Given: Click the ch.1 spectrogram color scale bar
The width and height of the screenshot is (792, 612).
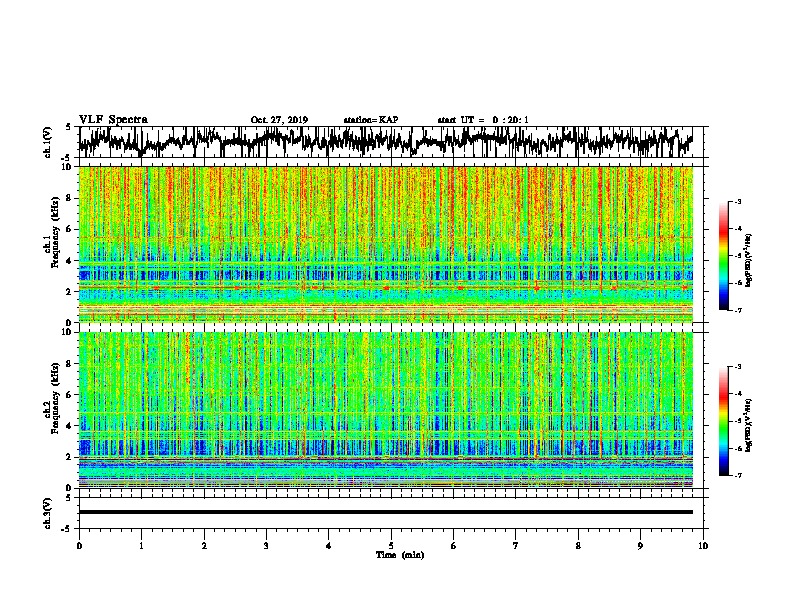Looking at the screenshot, I should coord(723,256).
